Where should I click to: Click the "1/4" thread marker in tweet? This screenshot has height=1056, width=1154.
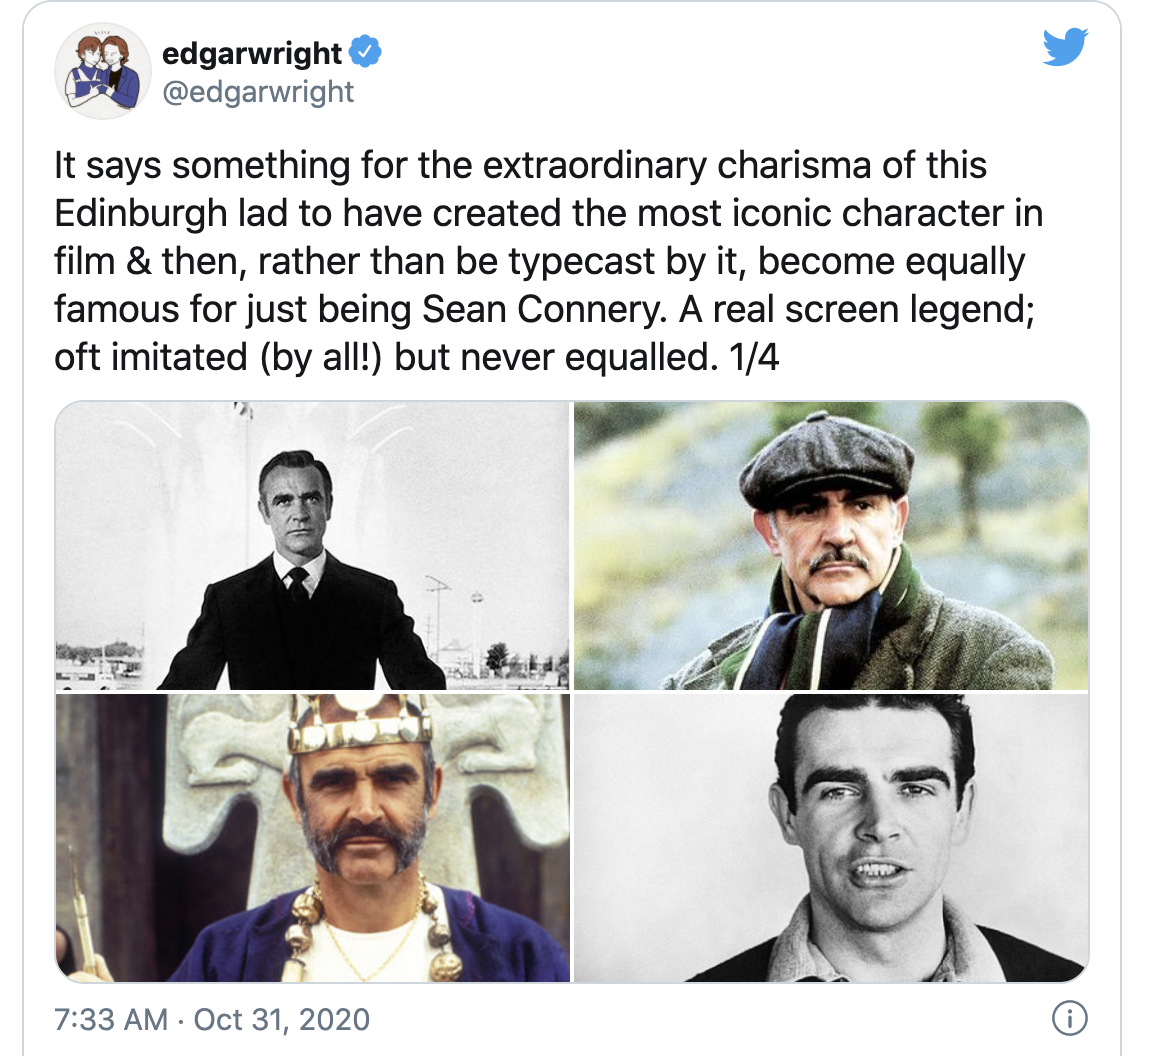pos(754,358)
